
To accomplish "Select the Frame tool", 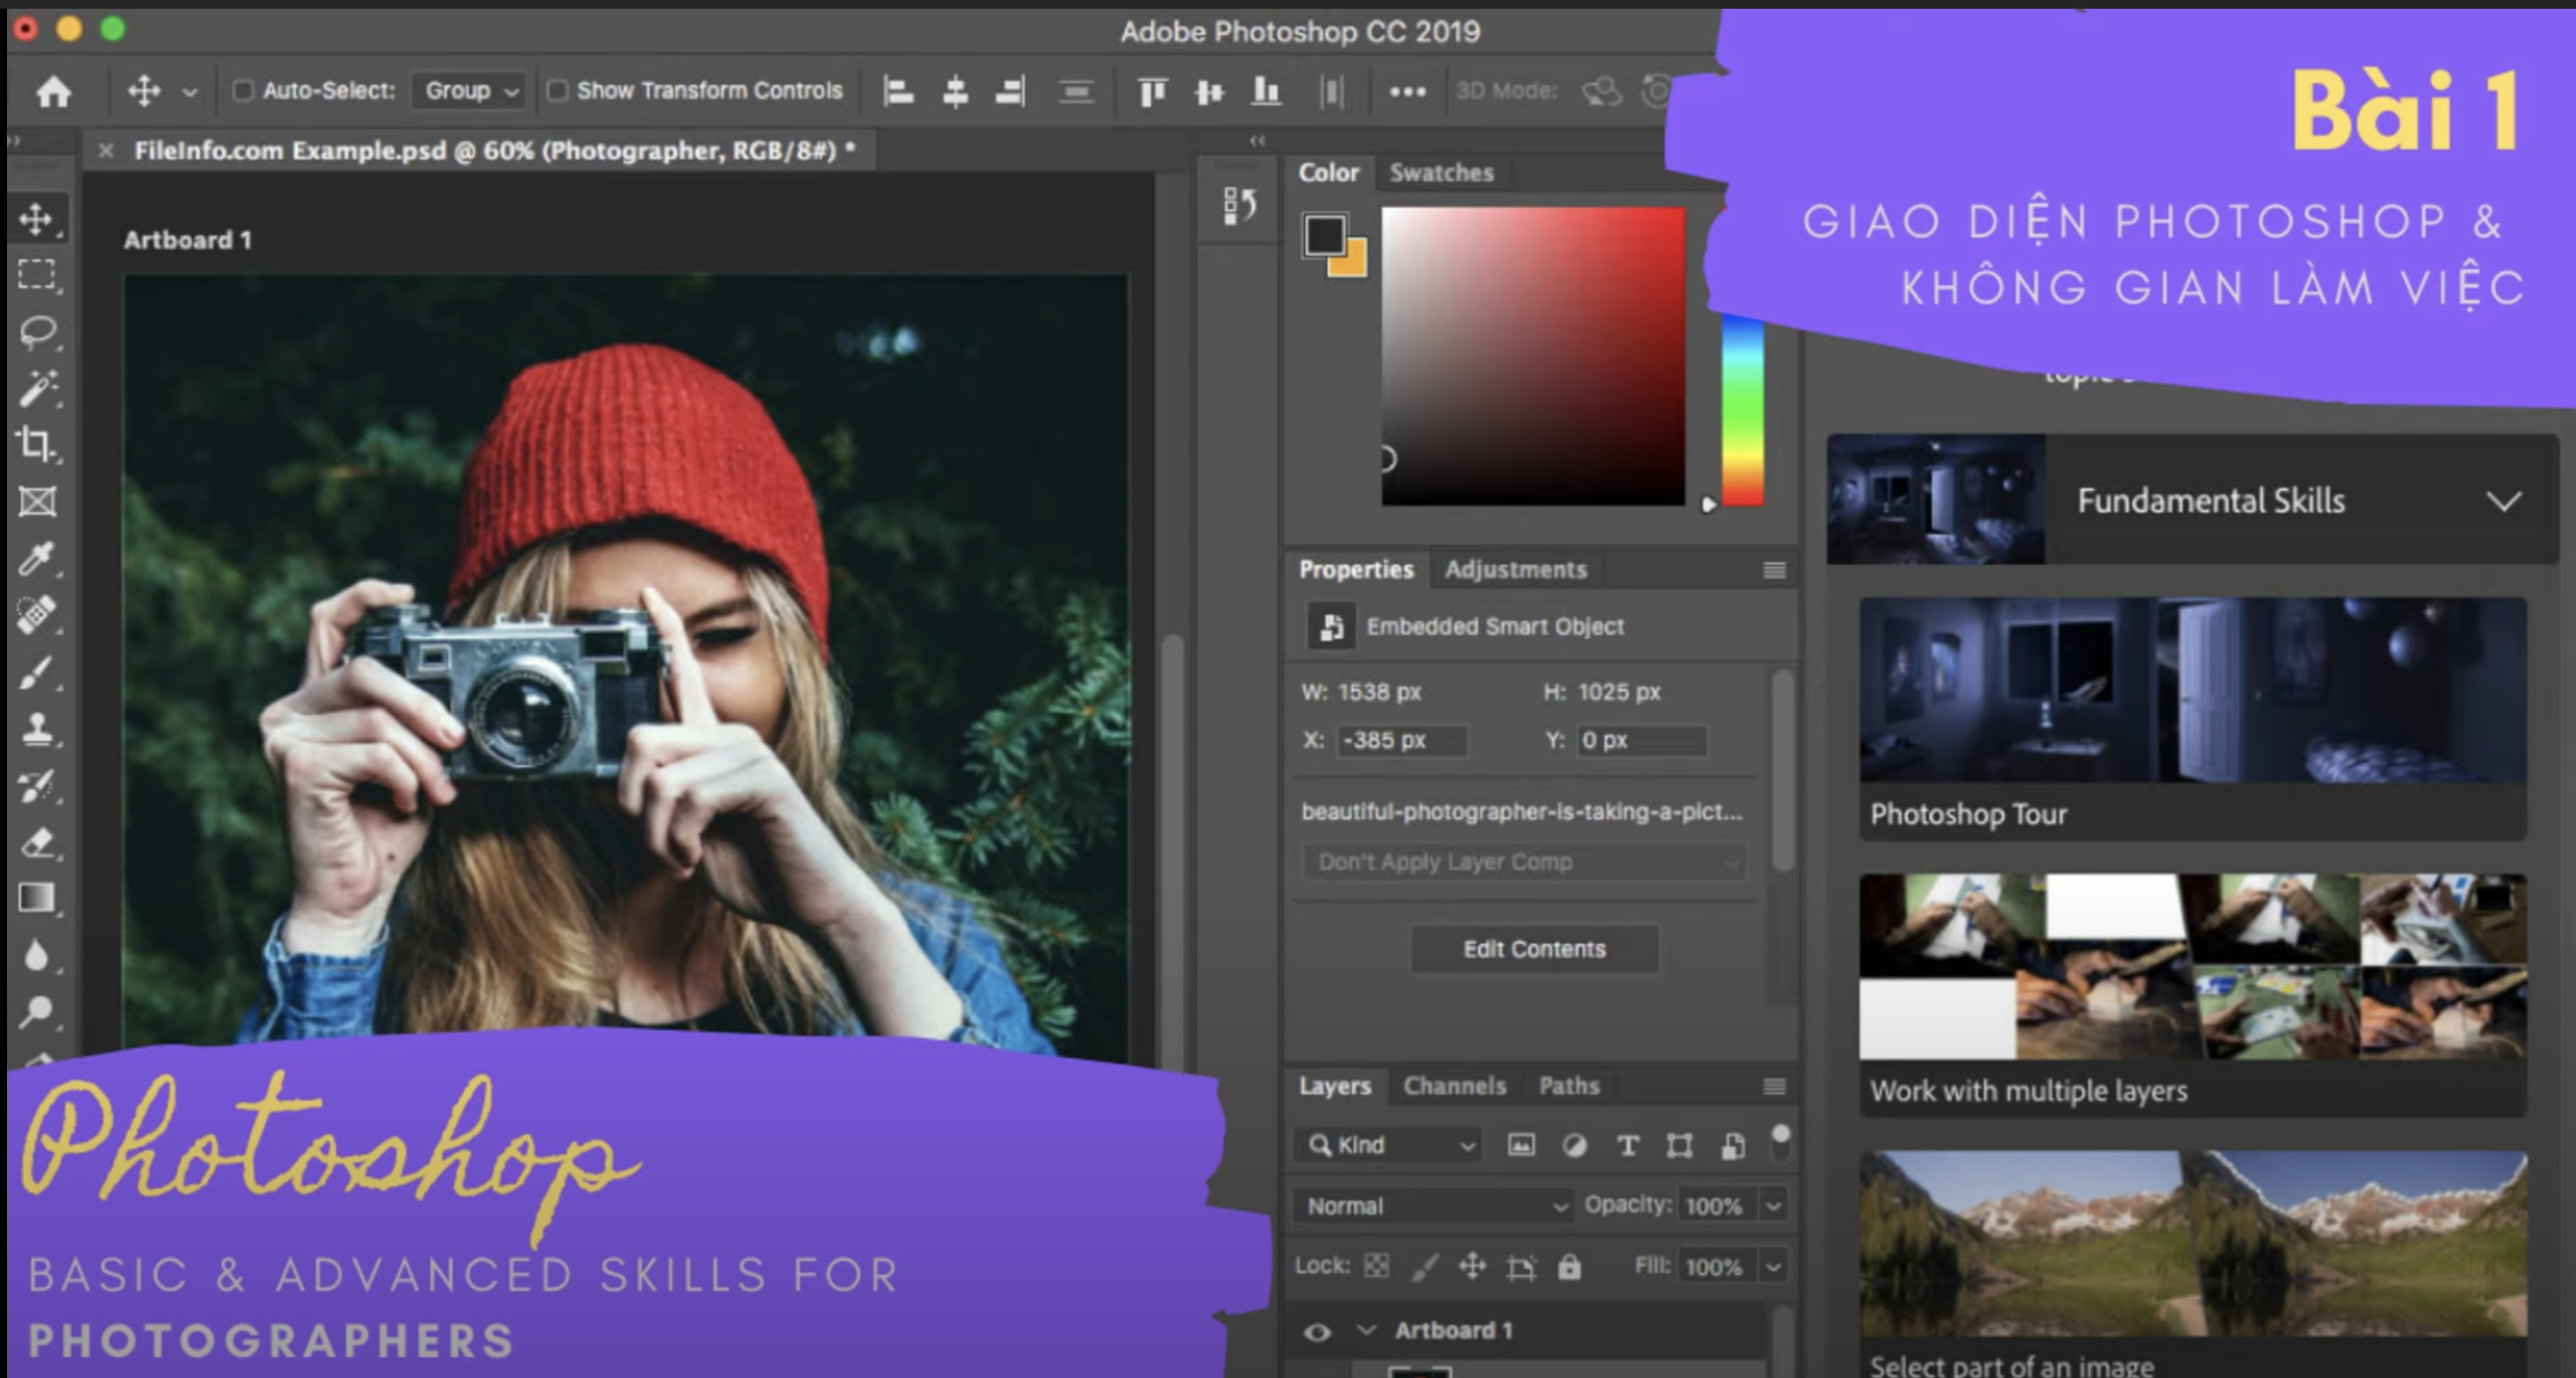I will [x=37, y=501].
